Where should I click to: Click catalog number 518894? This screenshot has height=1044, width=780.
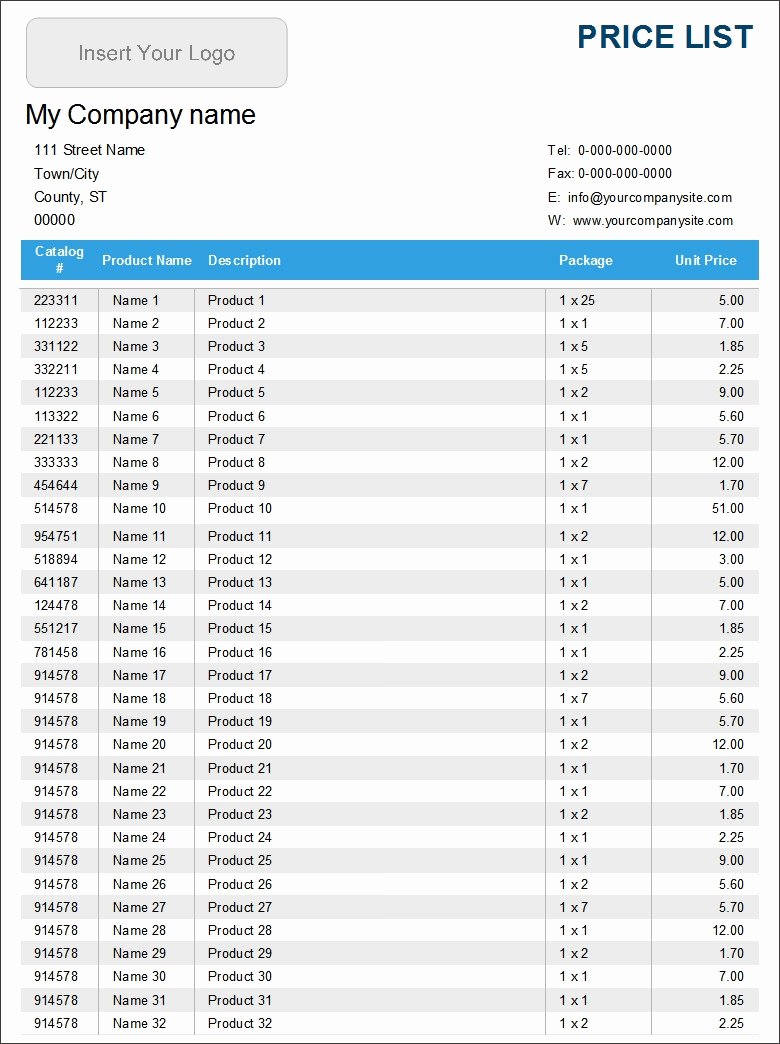(x=56, y=559)
